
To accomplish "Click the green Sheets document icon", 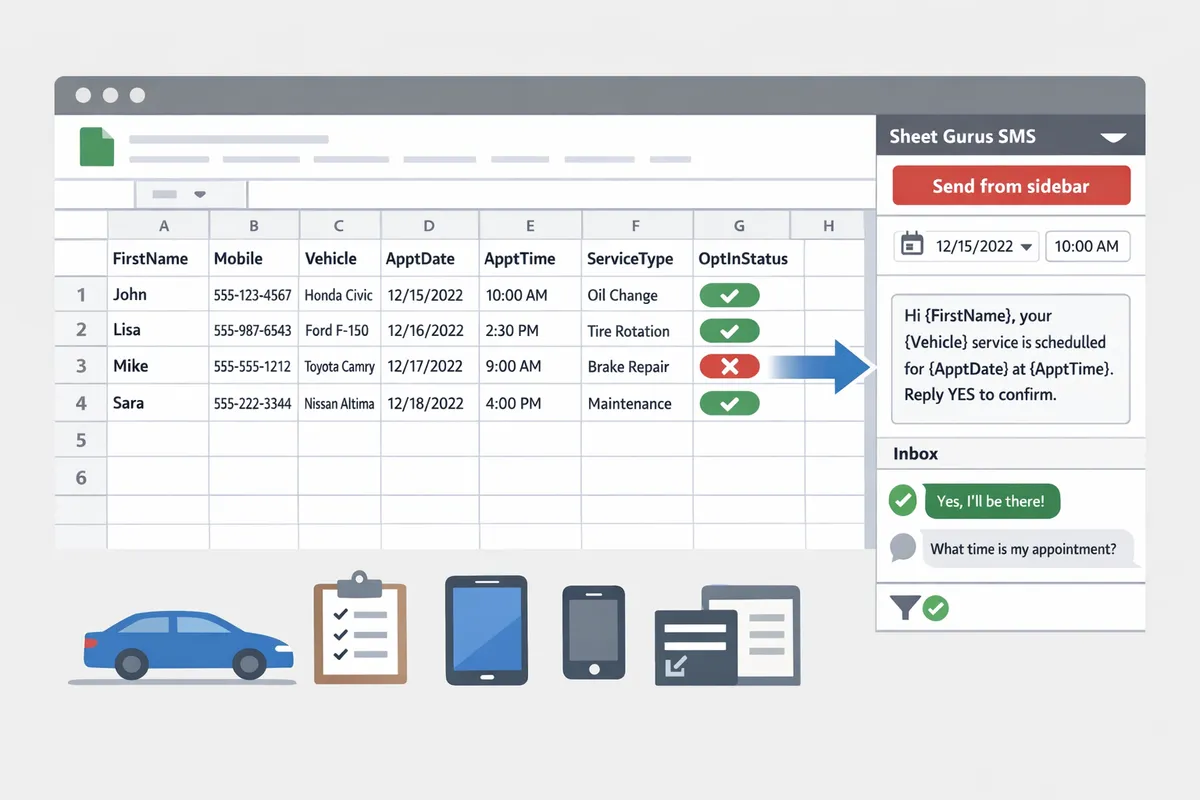I will pos(97,146).
